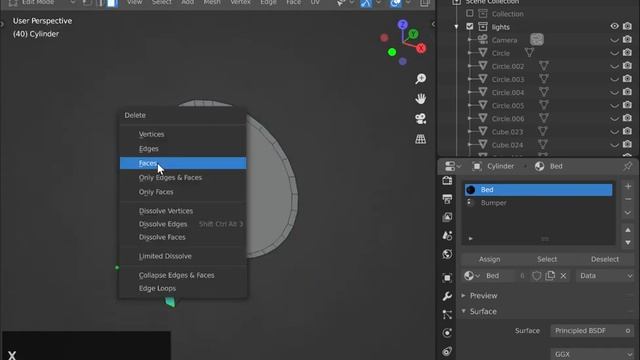Choose Only Faces in Delete menu
The height and width of the screenshot is (360, 640).
pos(183,192)
